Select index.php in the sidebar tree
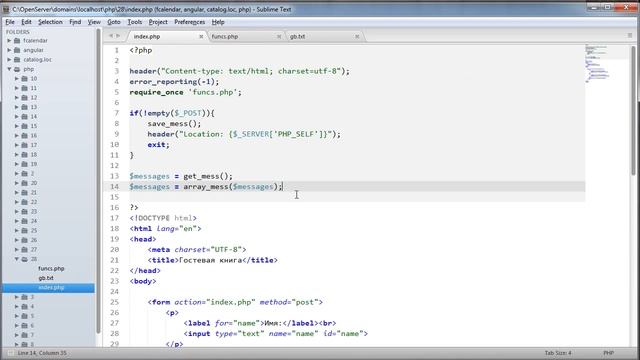This screenshot has height=360, width=640. click(51, 287)
